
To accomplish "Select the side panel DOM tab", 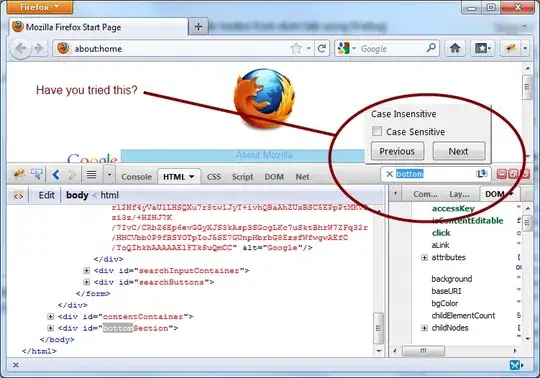I will click(x=499, y=194).
